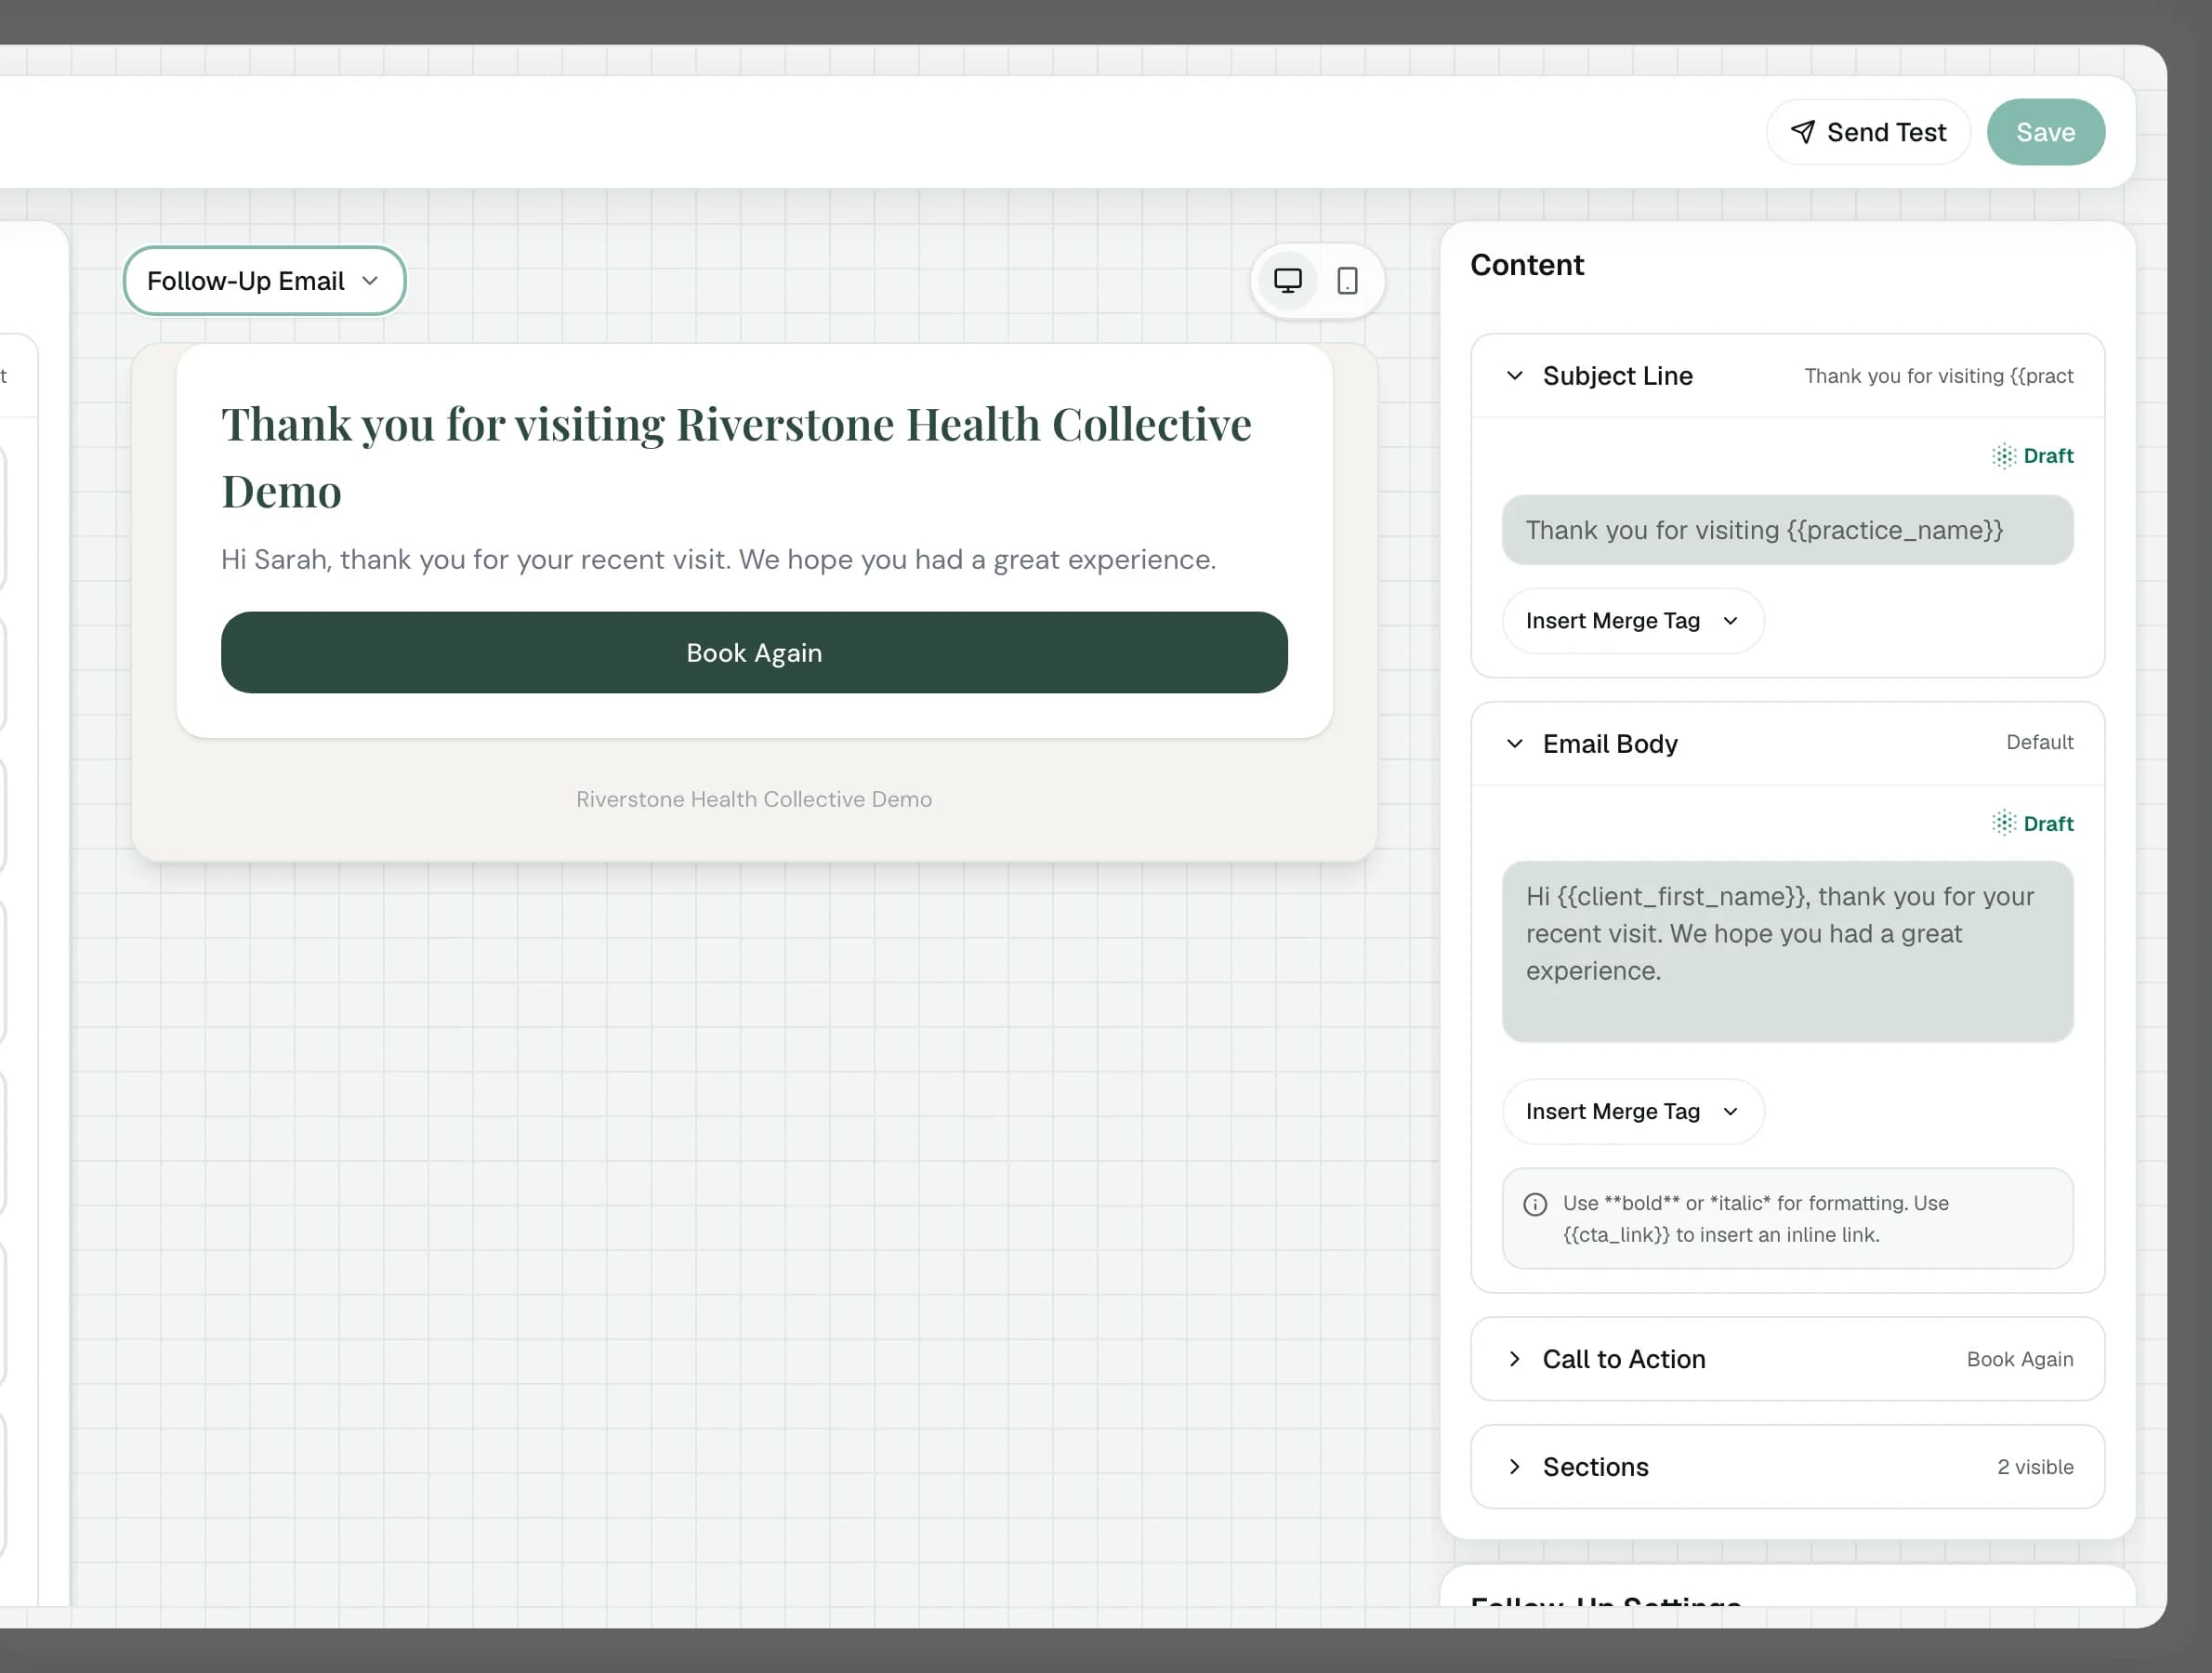This screenshot has width=2212, height=1673.
Task: Expand the Call to Action section
Action: click(1787, 1359)
